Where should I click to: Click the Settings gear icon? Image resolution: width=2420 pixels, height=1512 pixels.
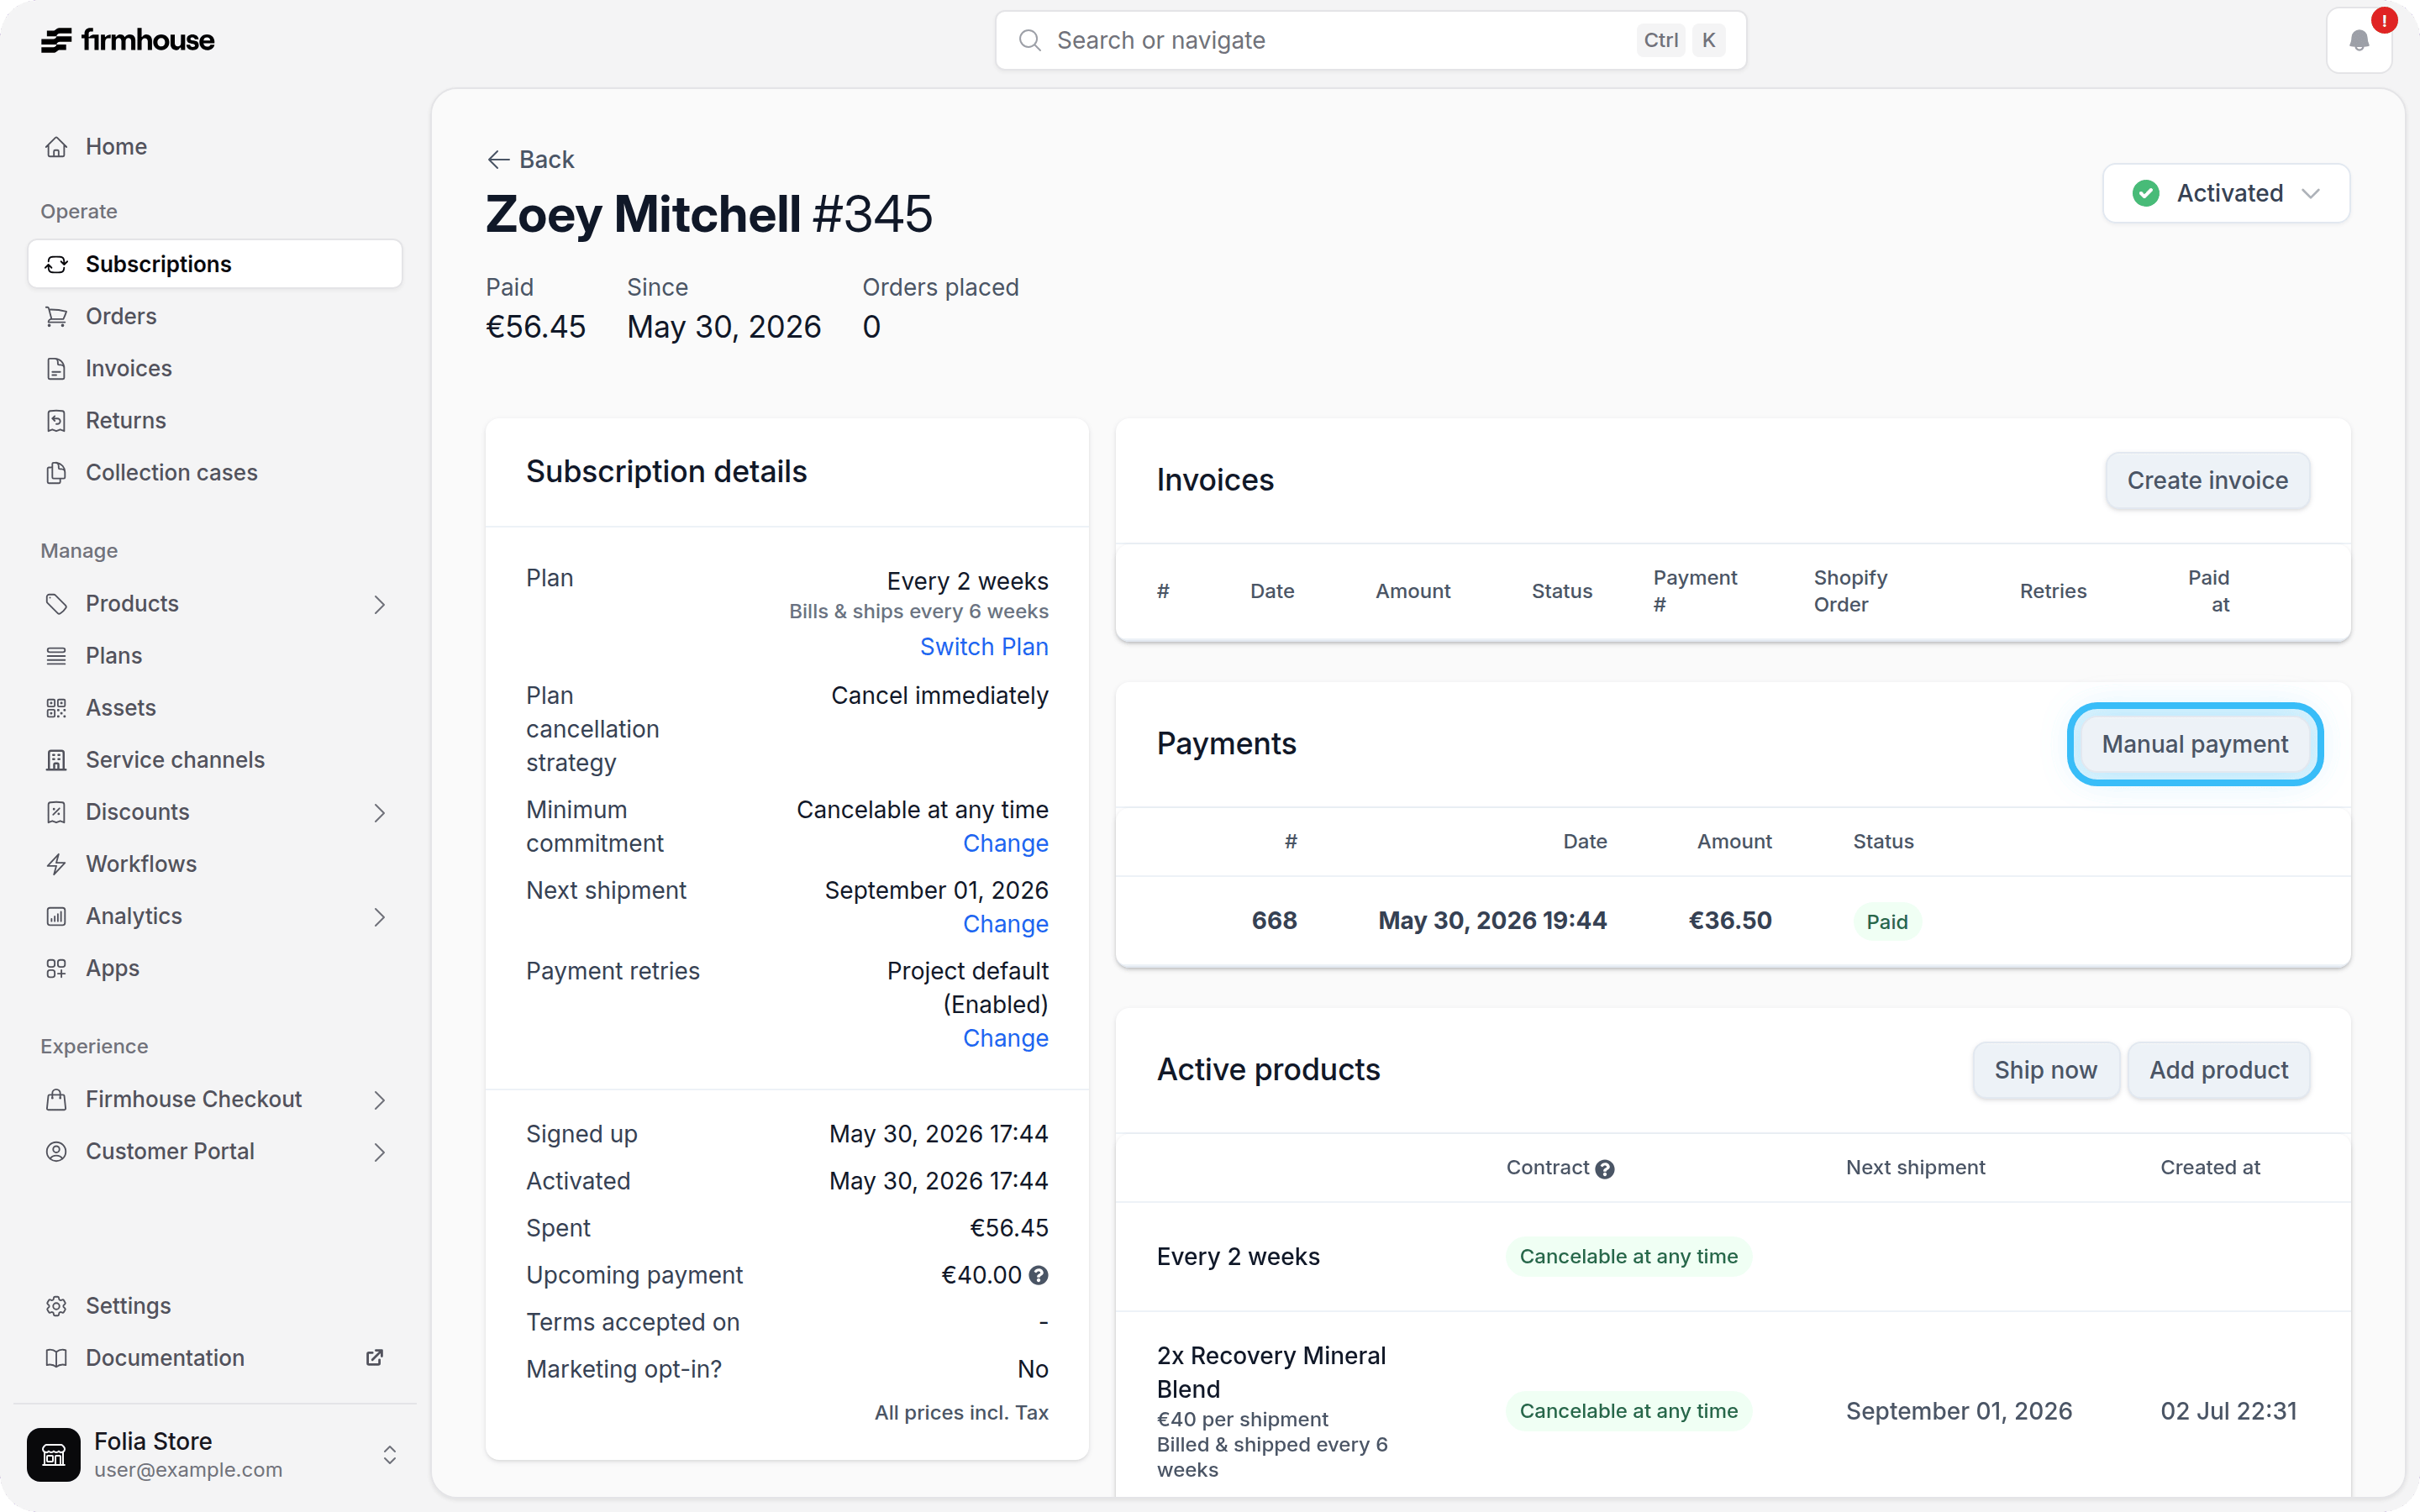[x=56, y=1306]
